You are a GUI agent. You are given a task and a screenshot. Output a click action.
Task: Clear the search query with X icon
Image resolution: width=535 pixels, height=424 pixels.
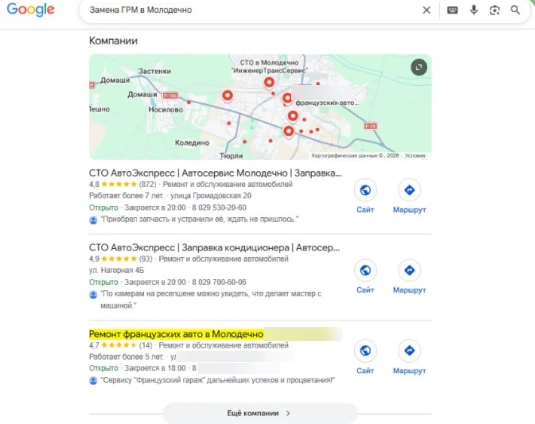[426, 10]
